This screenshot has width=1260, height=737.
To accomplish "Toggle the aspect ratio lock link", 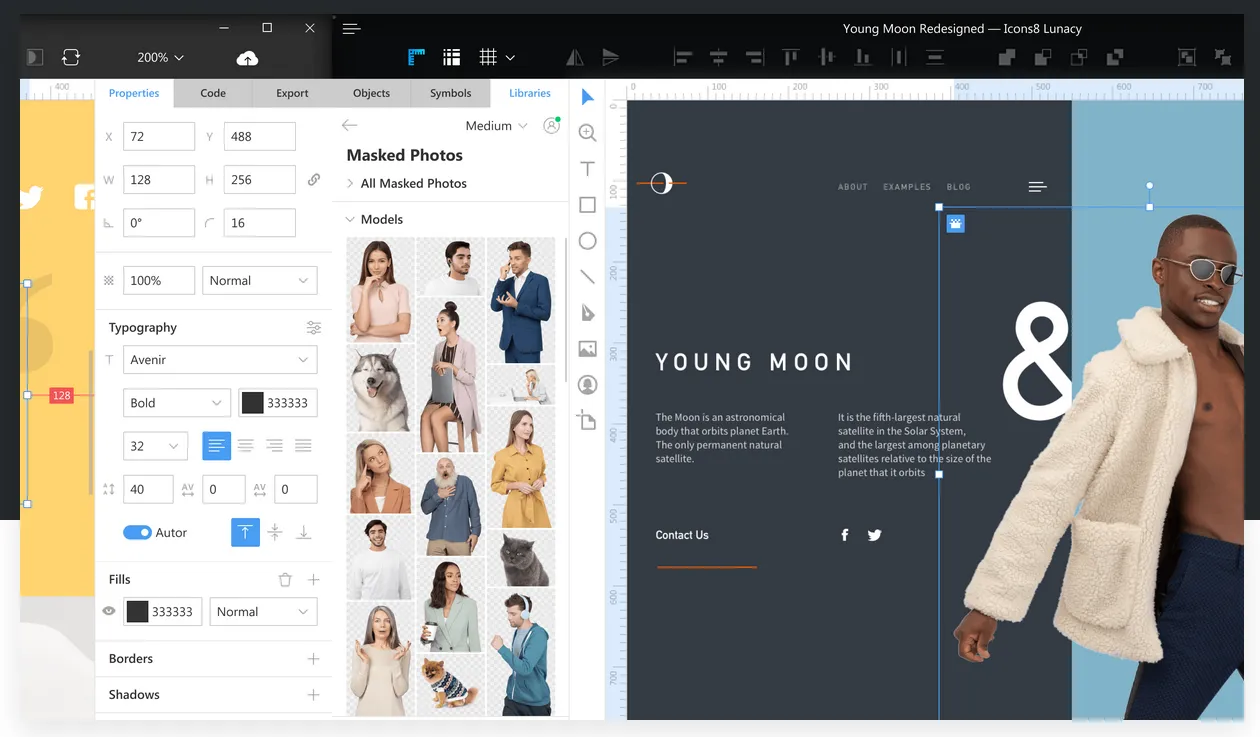I will point(314,180).
